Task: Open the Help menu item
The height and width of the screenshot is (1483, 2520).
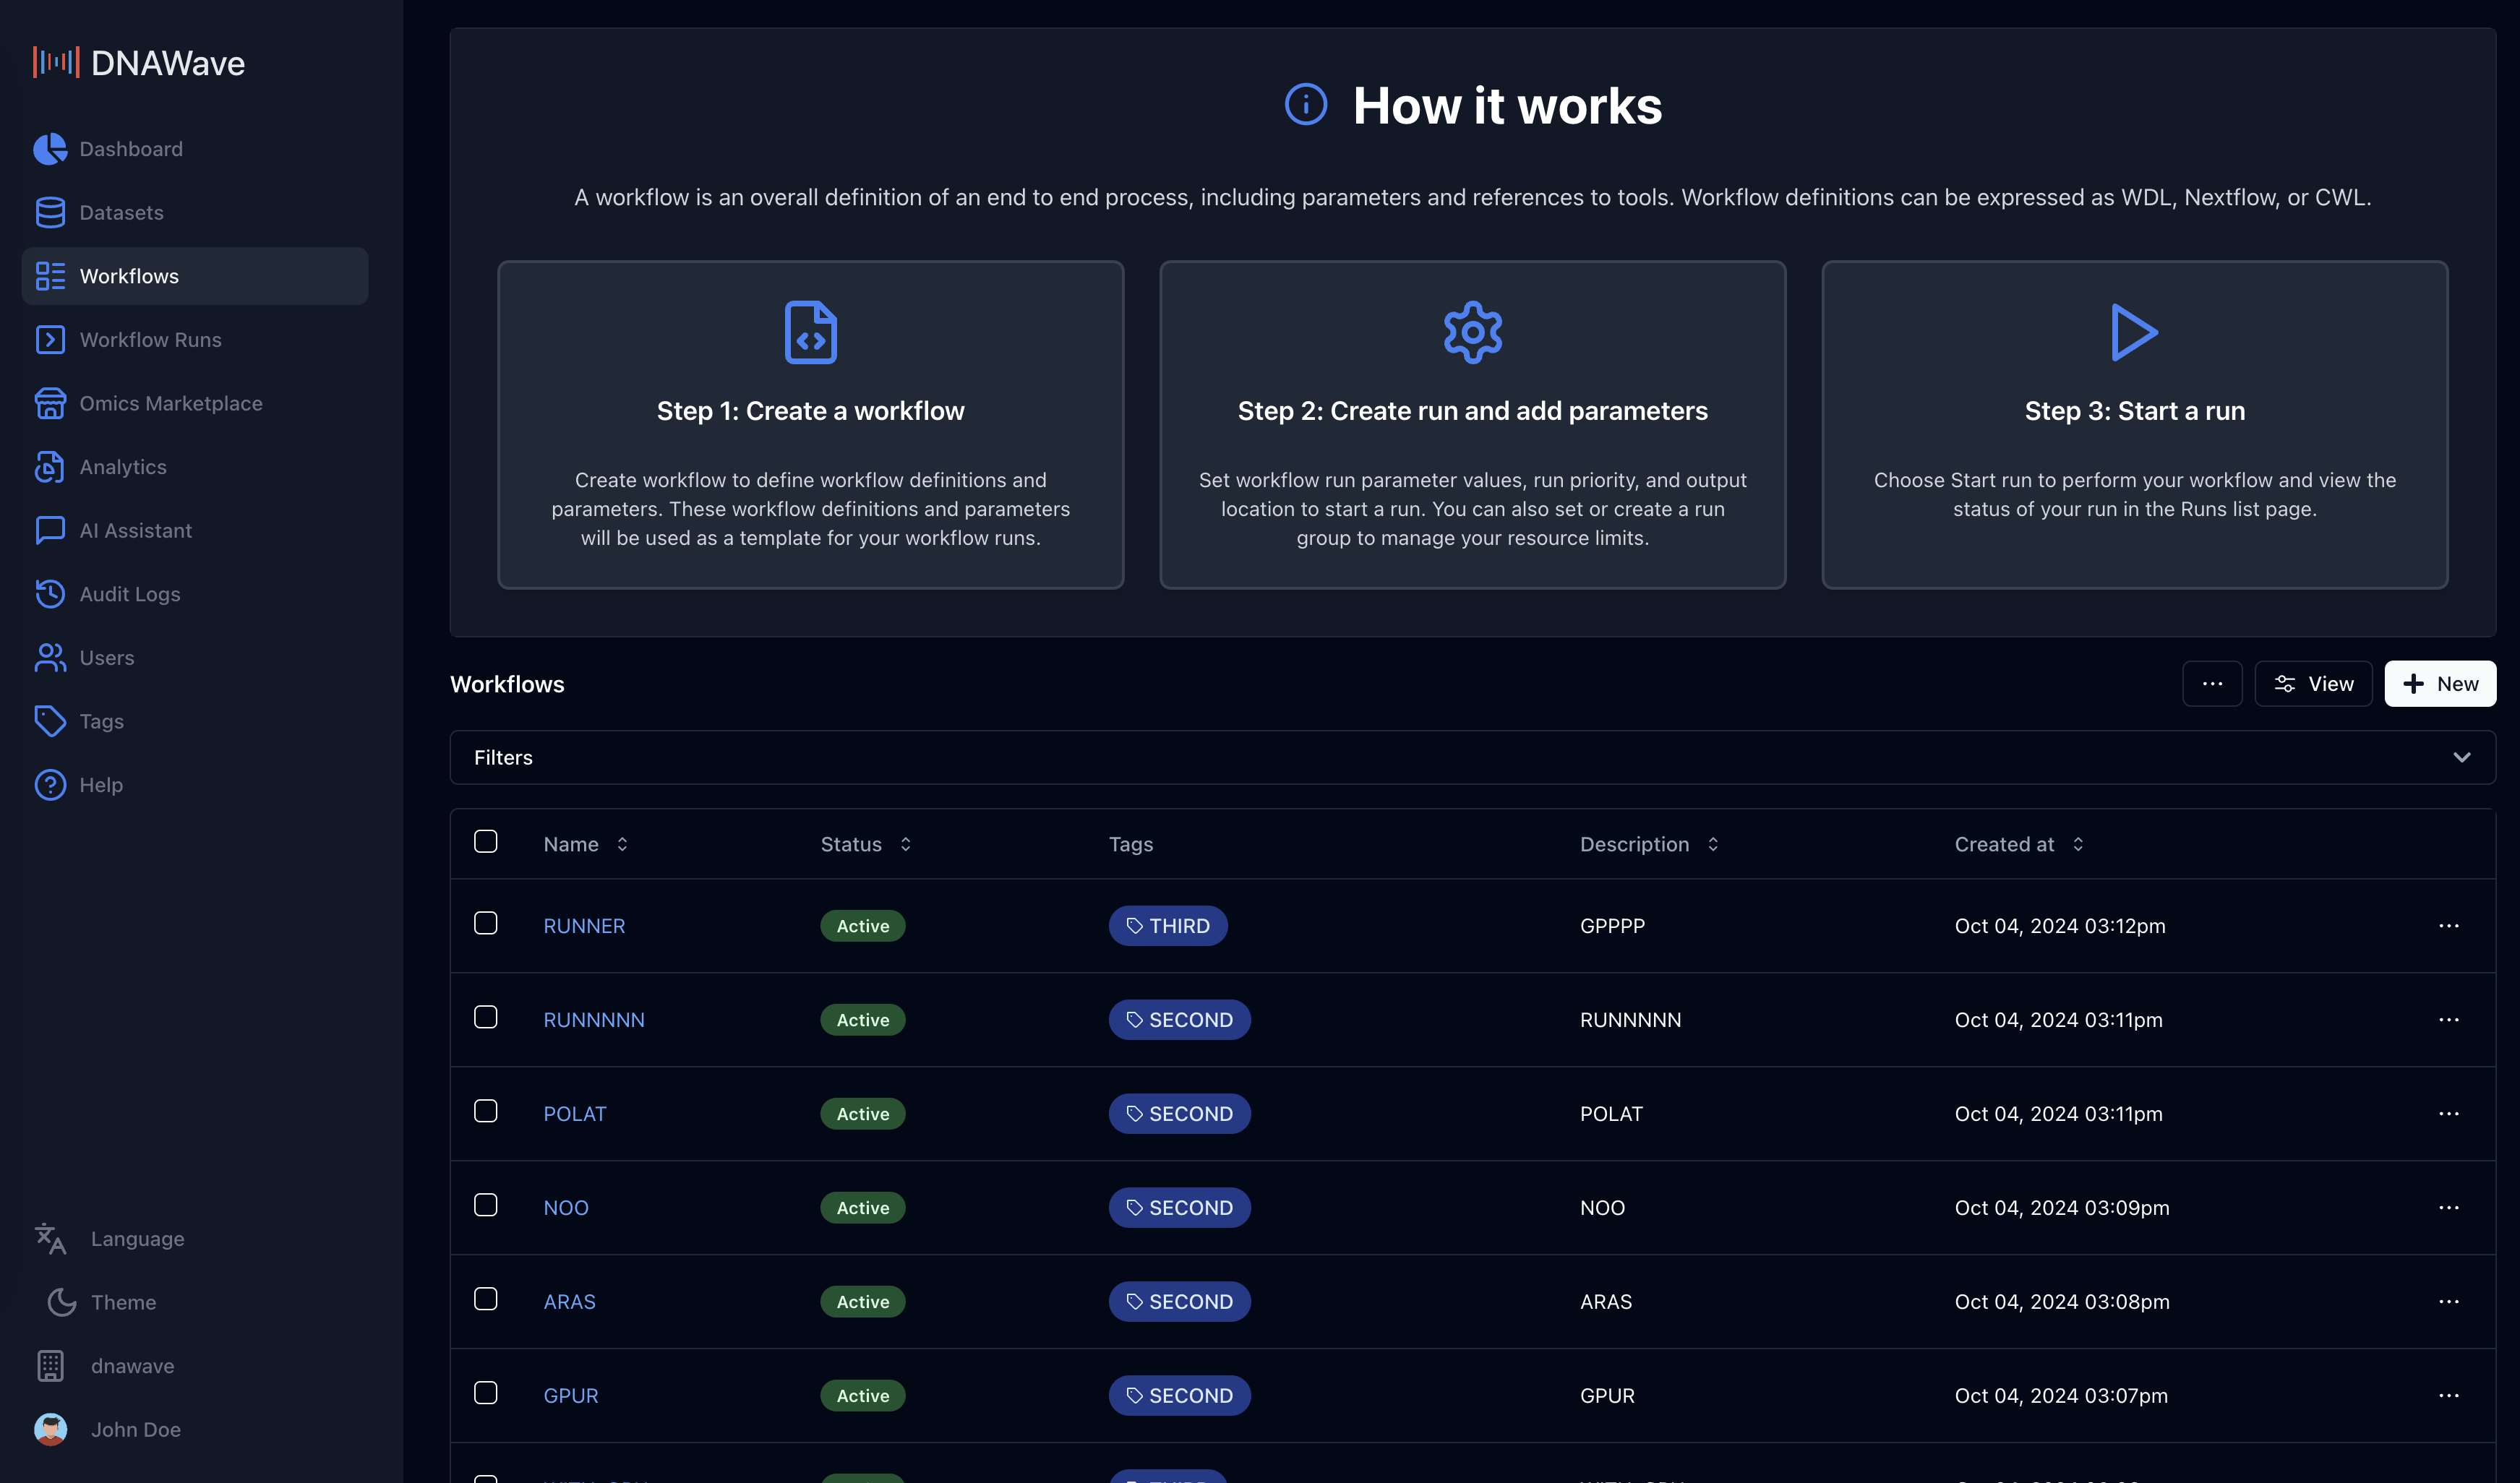Action: pos(100,784)
